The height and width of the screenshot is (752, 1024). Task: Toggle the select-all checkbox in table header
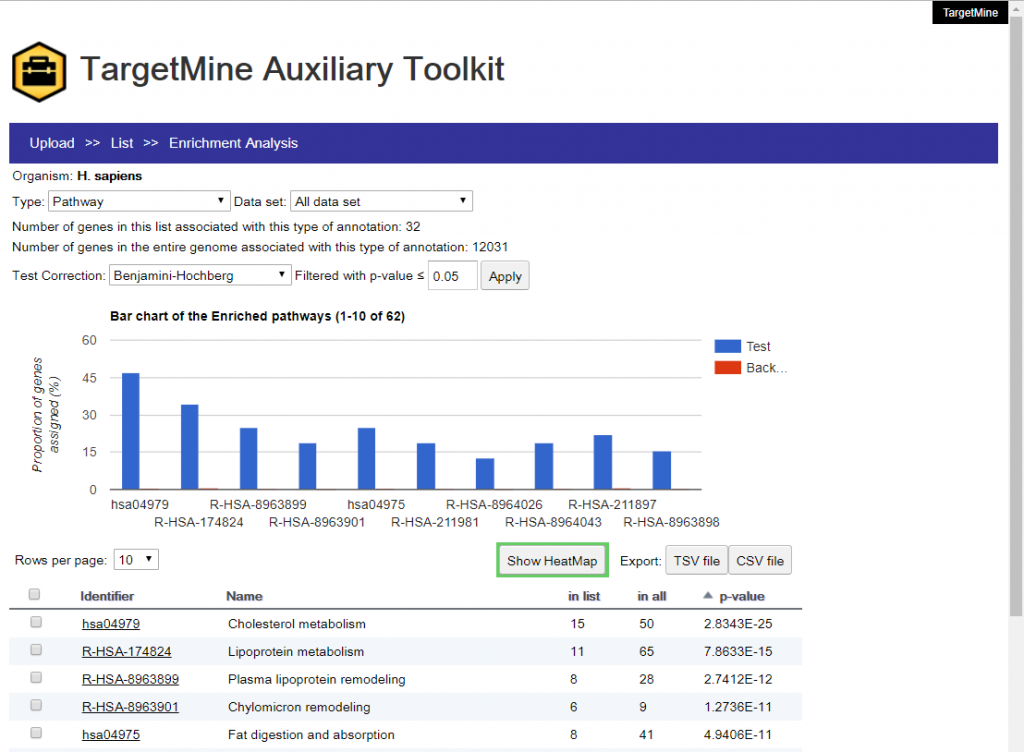click(34, 593)
